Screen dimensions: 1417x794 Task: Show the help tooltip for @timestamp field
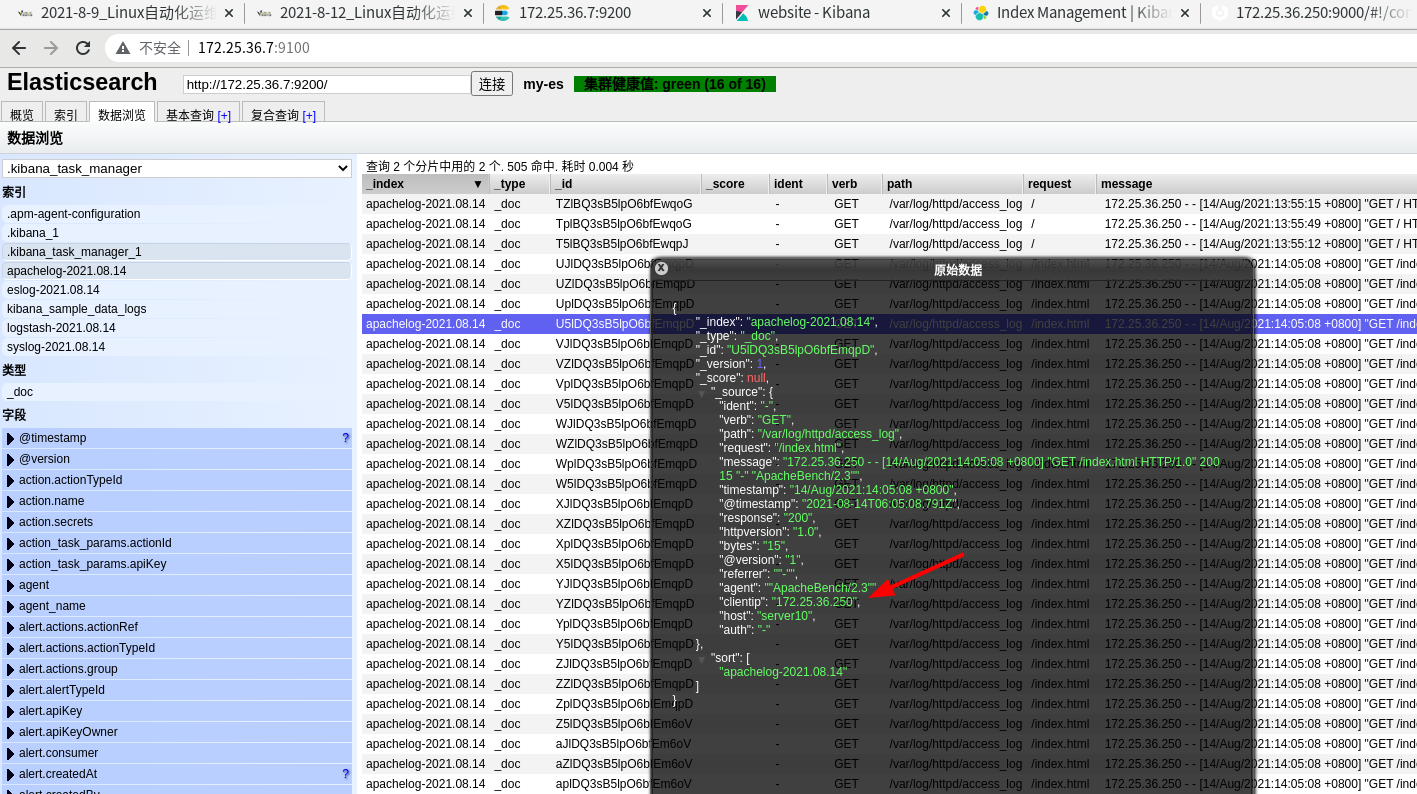click(x=346, y=438)
